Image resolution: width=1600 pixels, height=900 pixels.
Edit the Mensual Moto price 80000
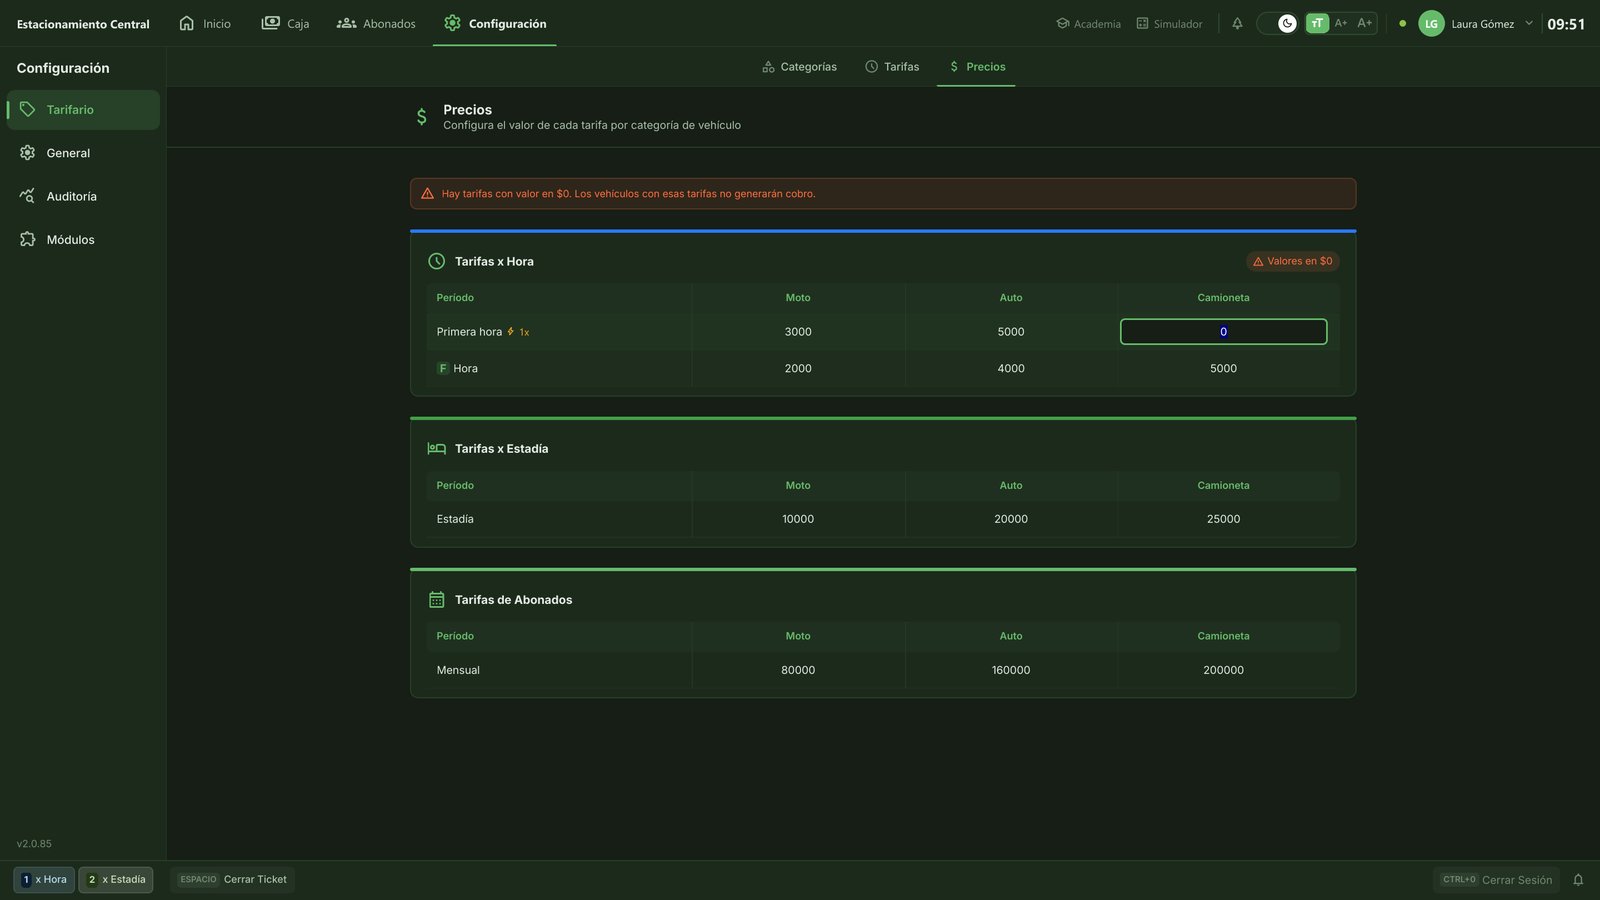coord(798,670)
